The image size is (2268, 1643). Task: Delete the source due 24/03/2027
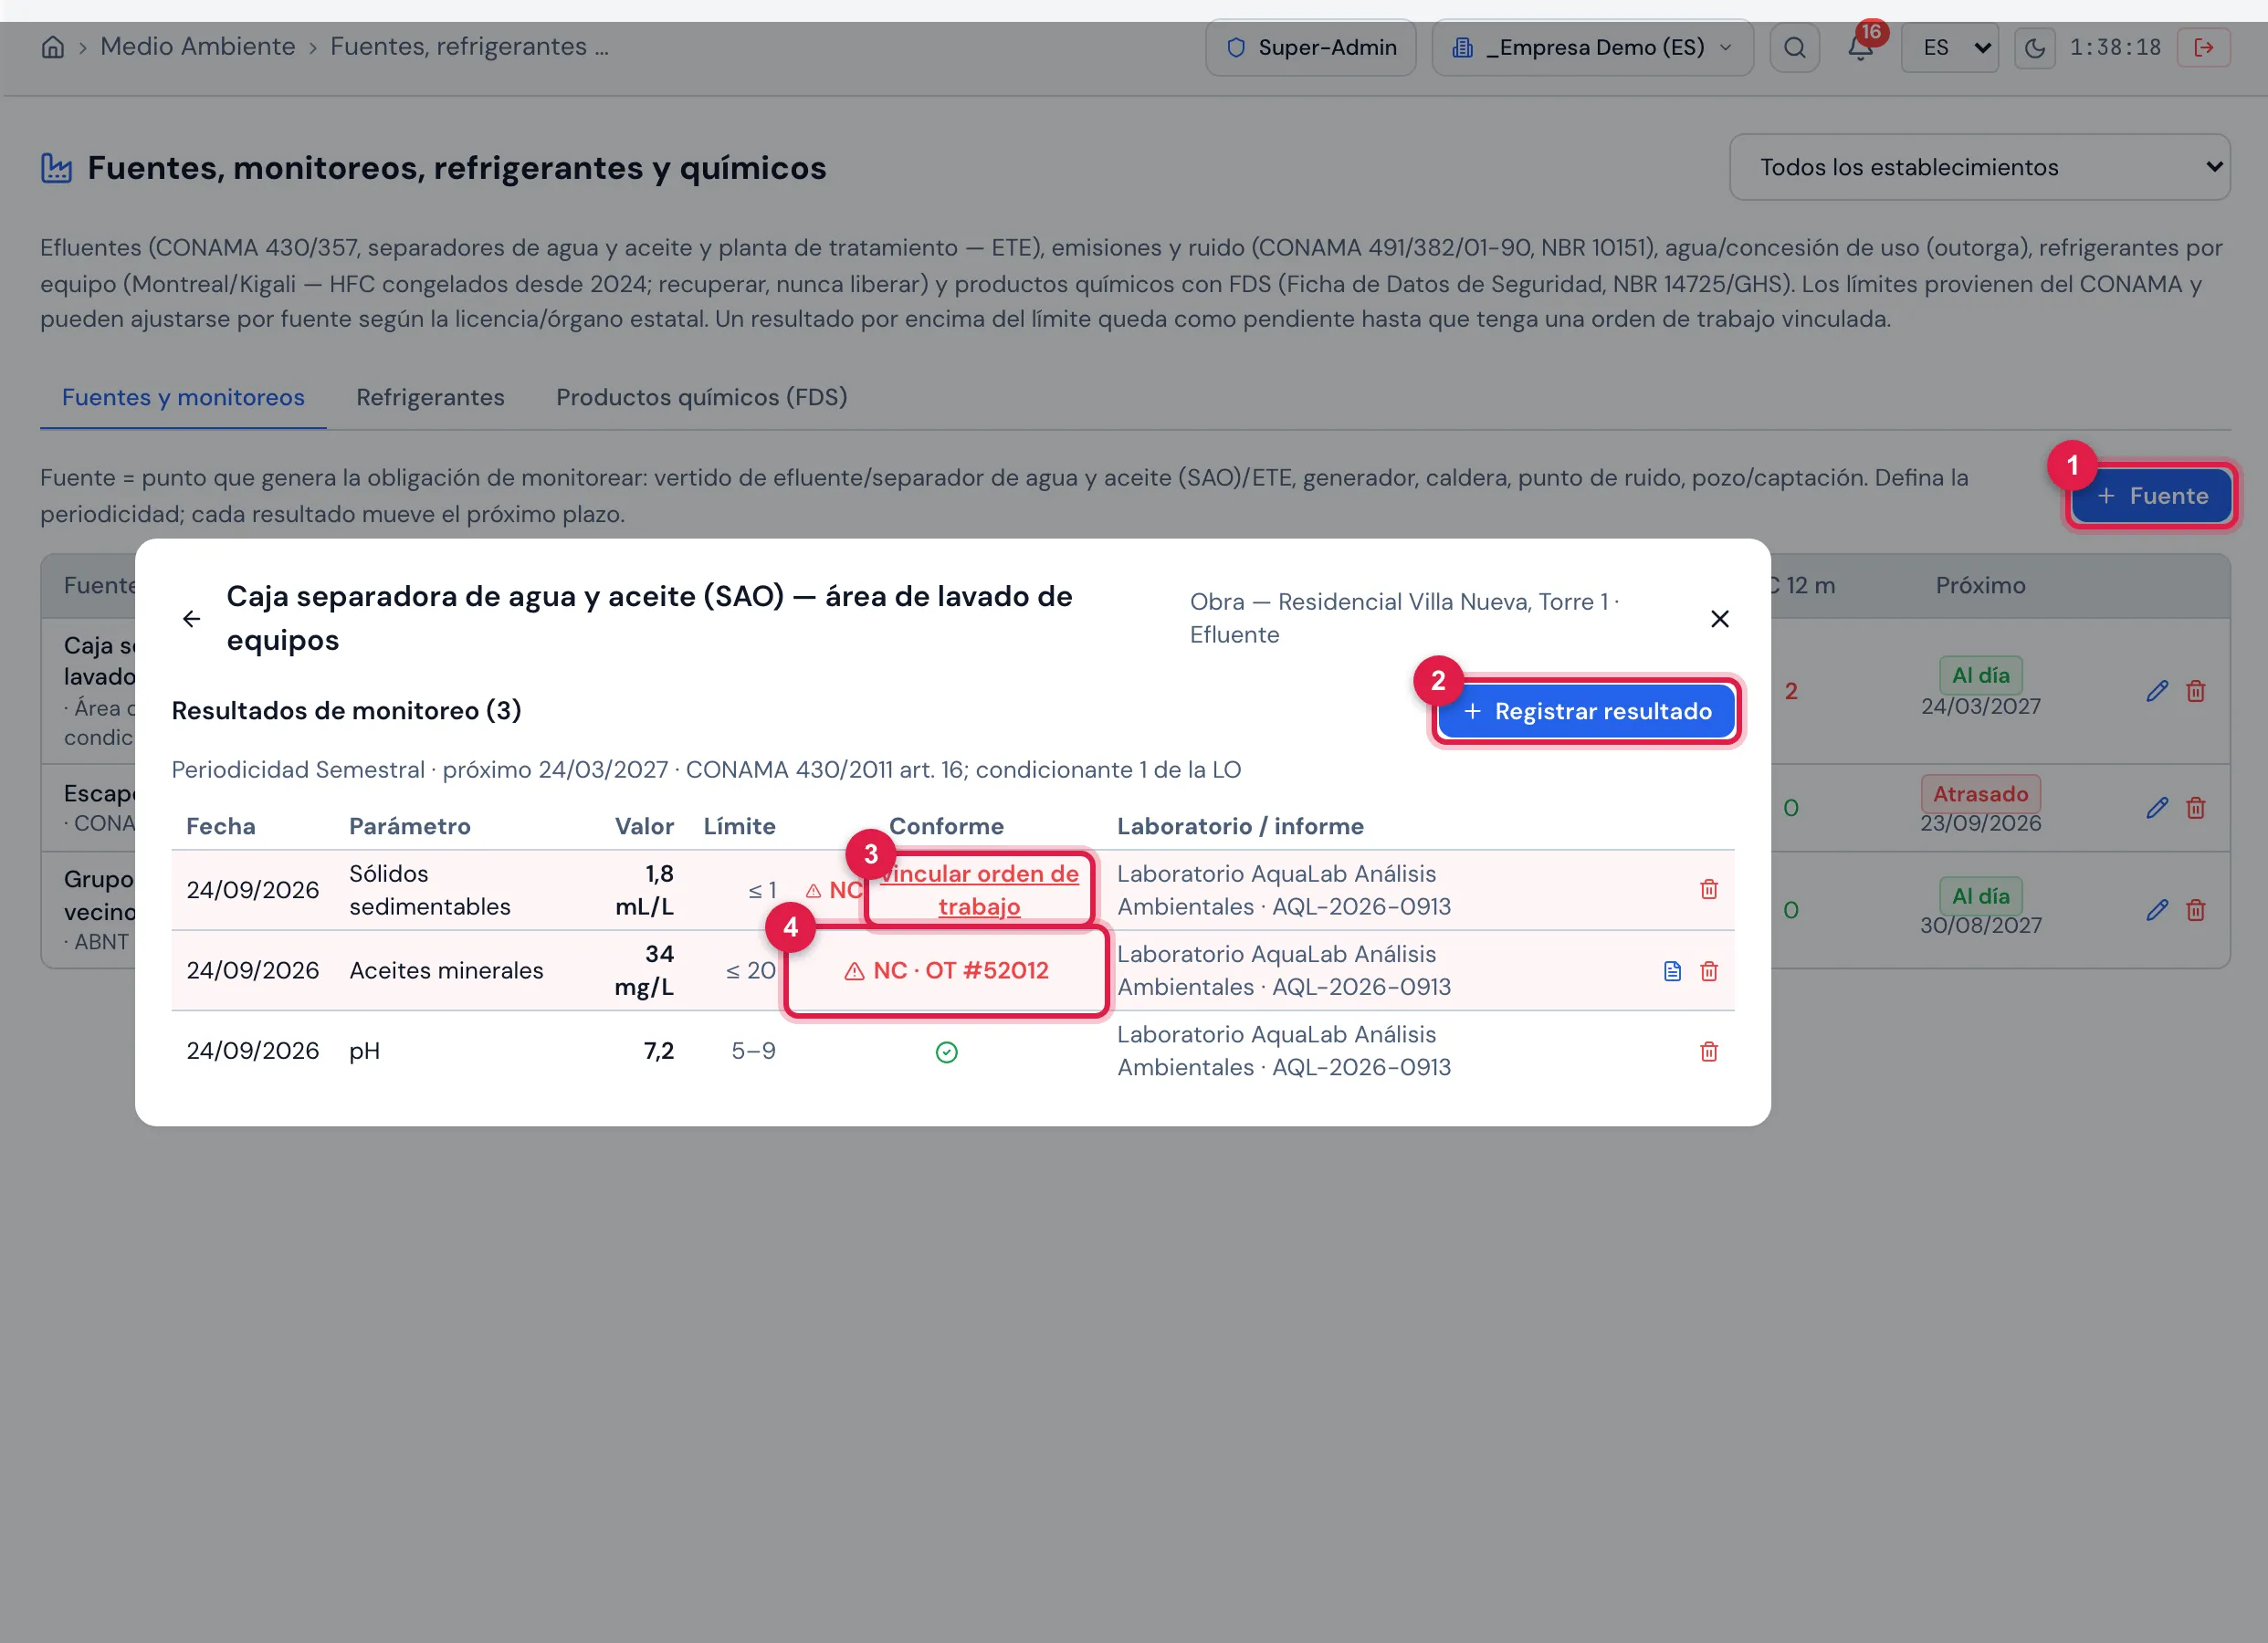click(2195, 691)
